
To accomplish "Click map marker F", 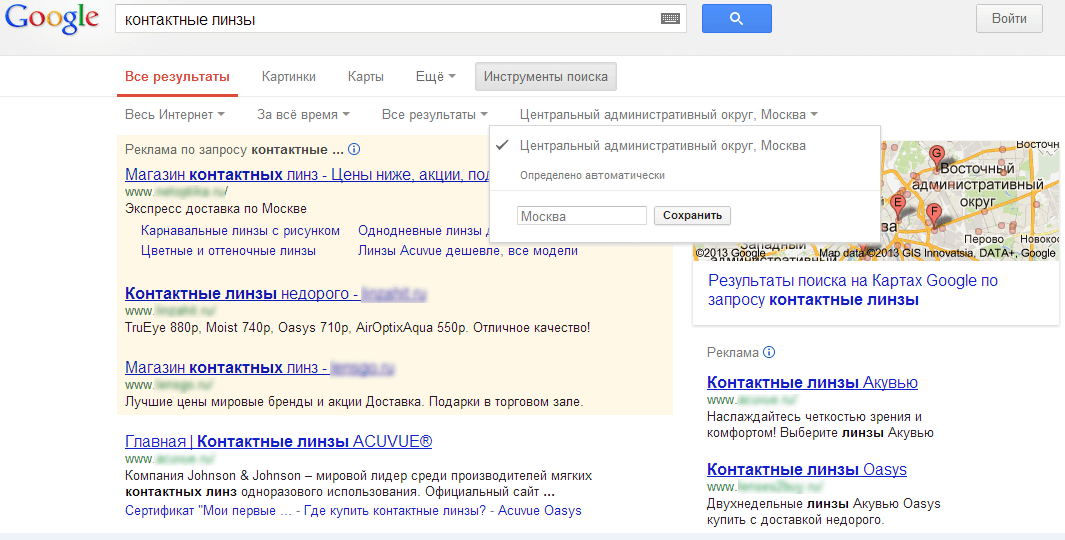I will pos(934,213).
